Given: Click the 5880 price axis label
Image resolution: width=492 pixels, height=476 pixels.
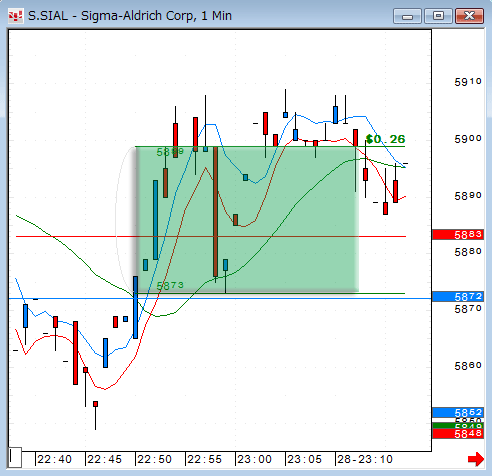Looking at the screenshot, I should [x=468, y=252].
